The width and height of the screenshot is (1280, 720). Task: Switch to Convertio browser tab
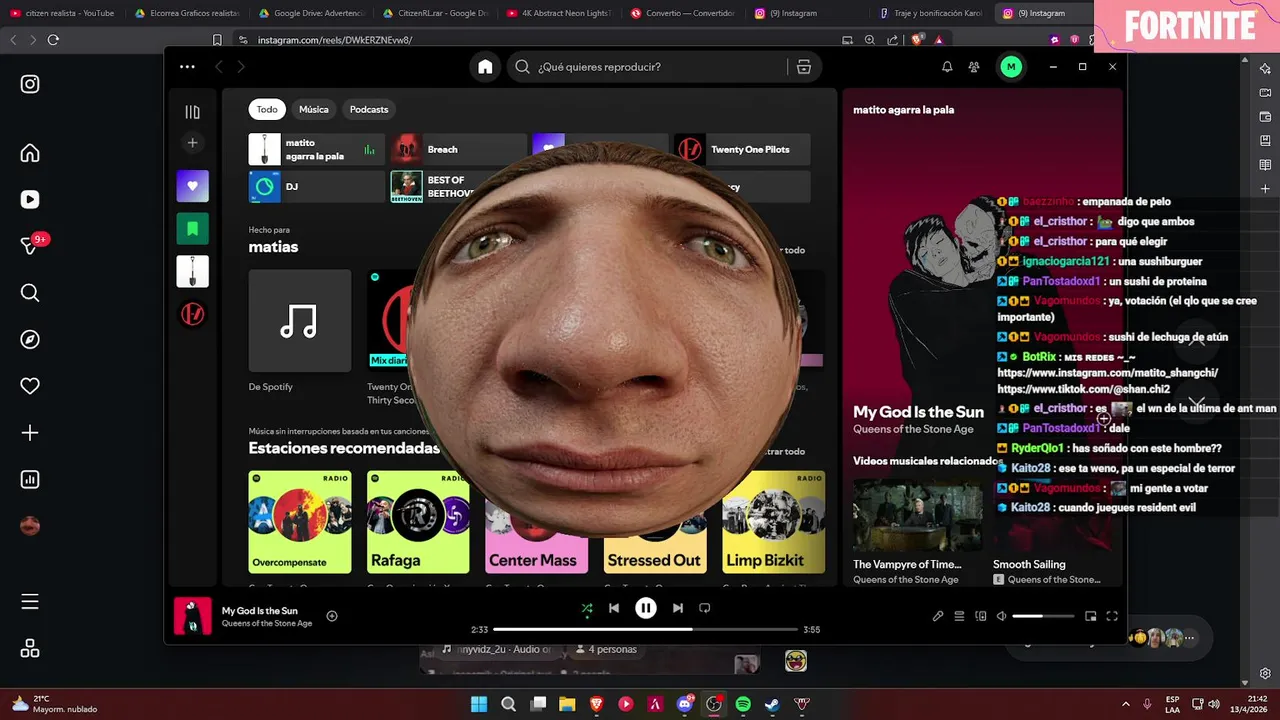(686, 13)
